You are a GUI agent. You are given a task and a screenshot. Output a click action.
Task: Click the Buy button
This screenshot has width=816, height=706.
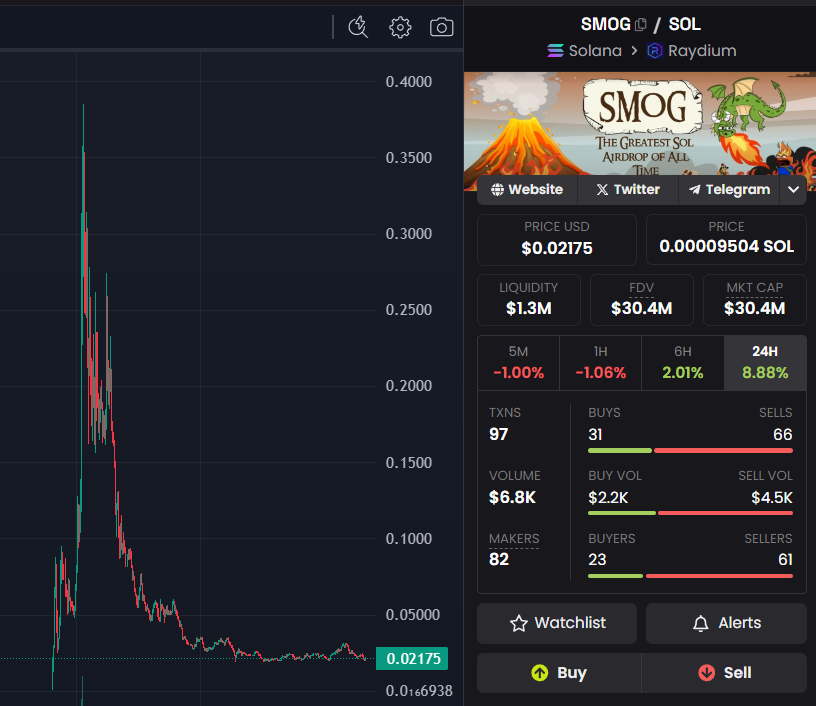pos(559,673)
